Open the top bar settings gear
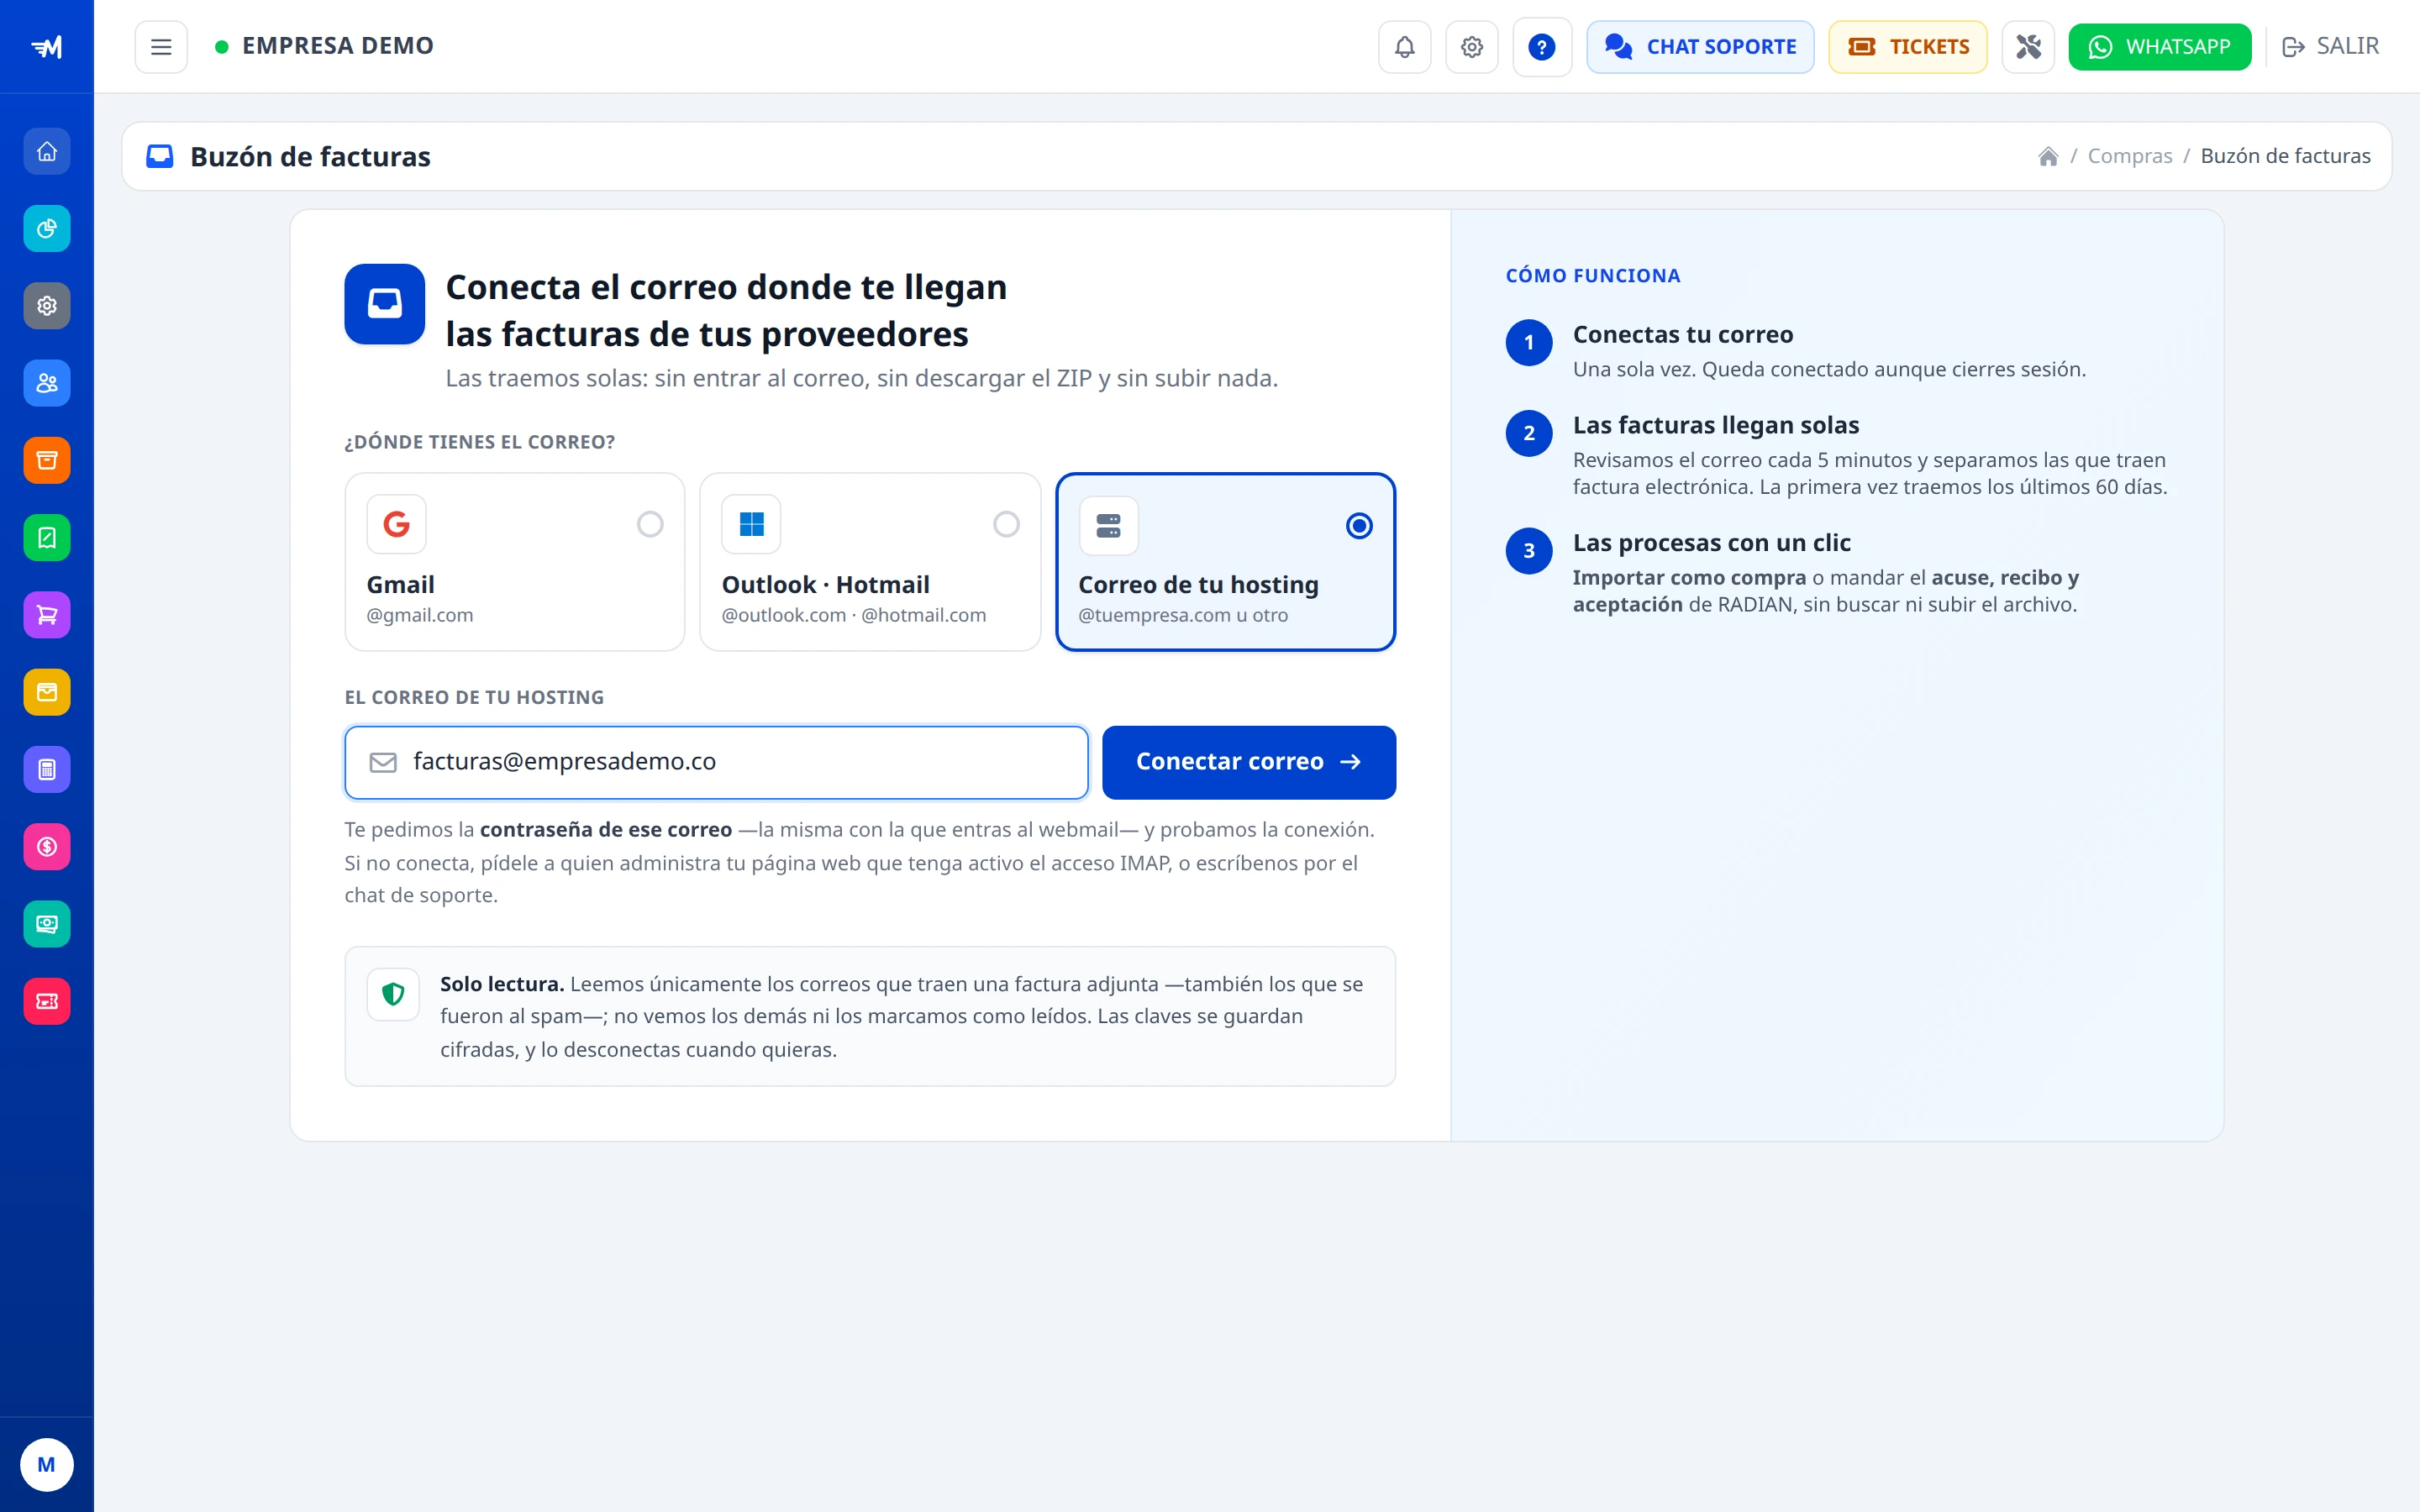This screenshot has height=1512, width=2420. (1472, 47)
